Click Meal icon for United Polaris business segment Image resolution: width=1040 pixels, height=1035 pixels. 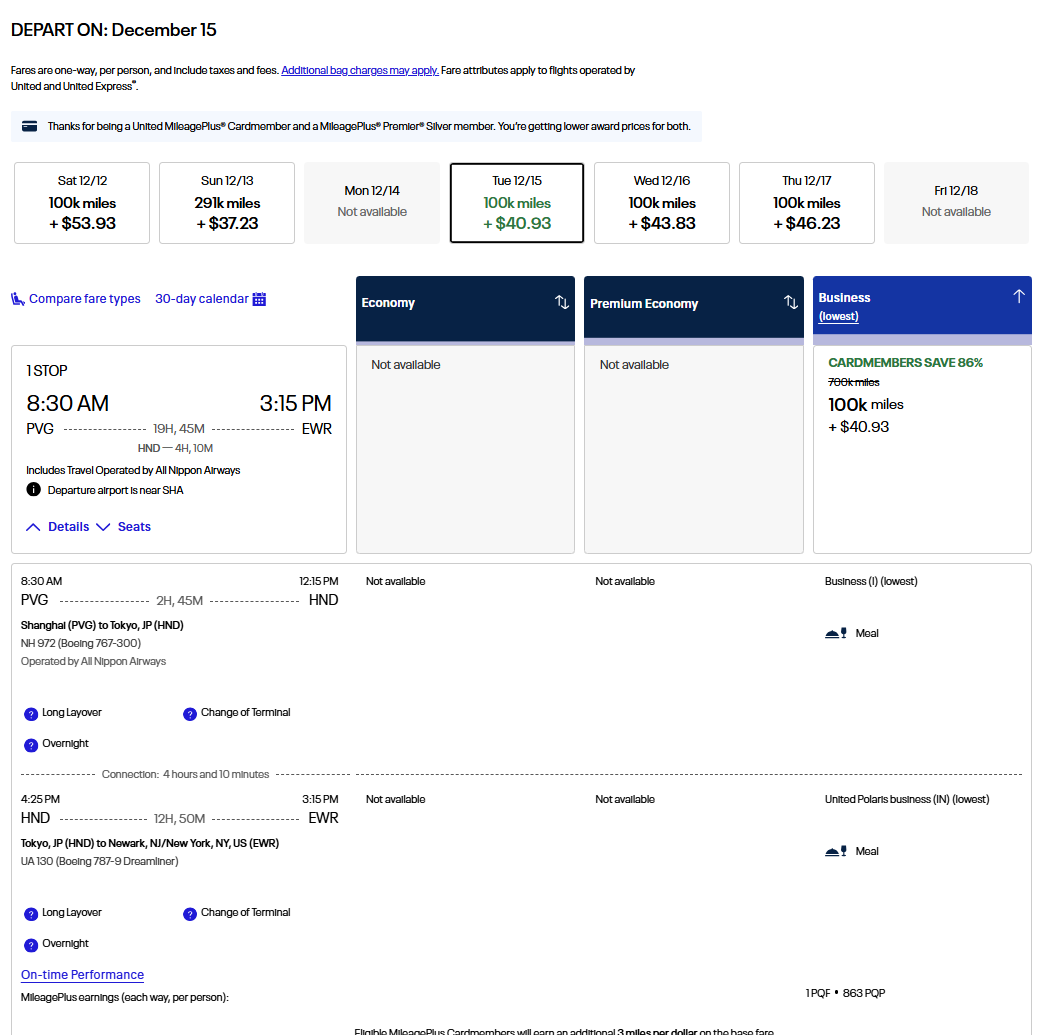click(836, 851)
